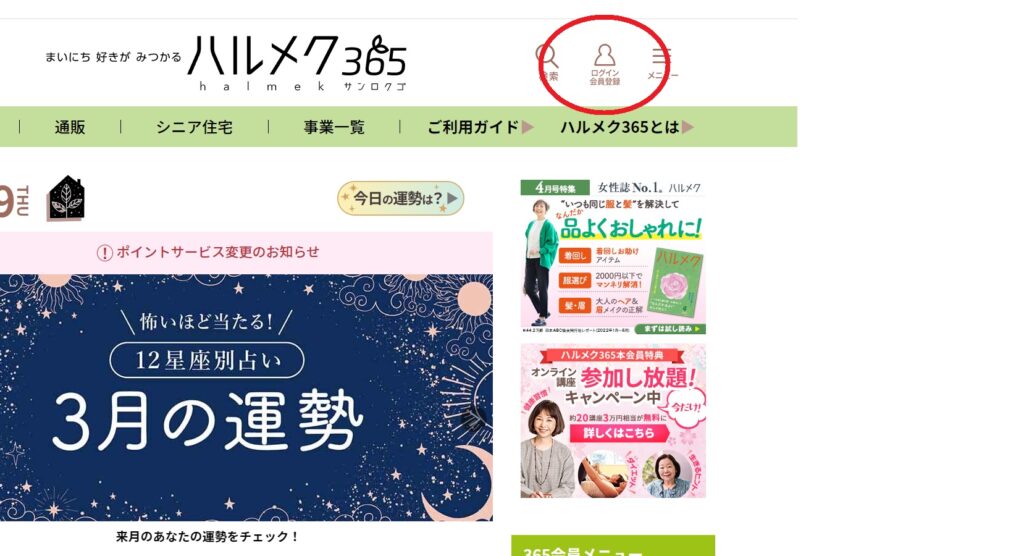The image size is (1024, 556).
Task: Select the シニア住宅 menu item
Action: click(194, 127)
